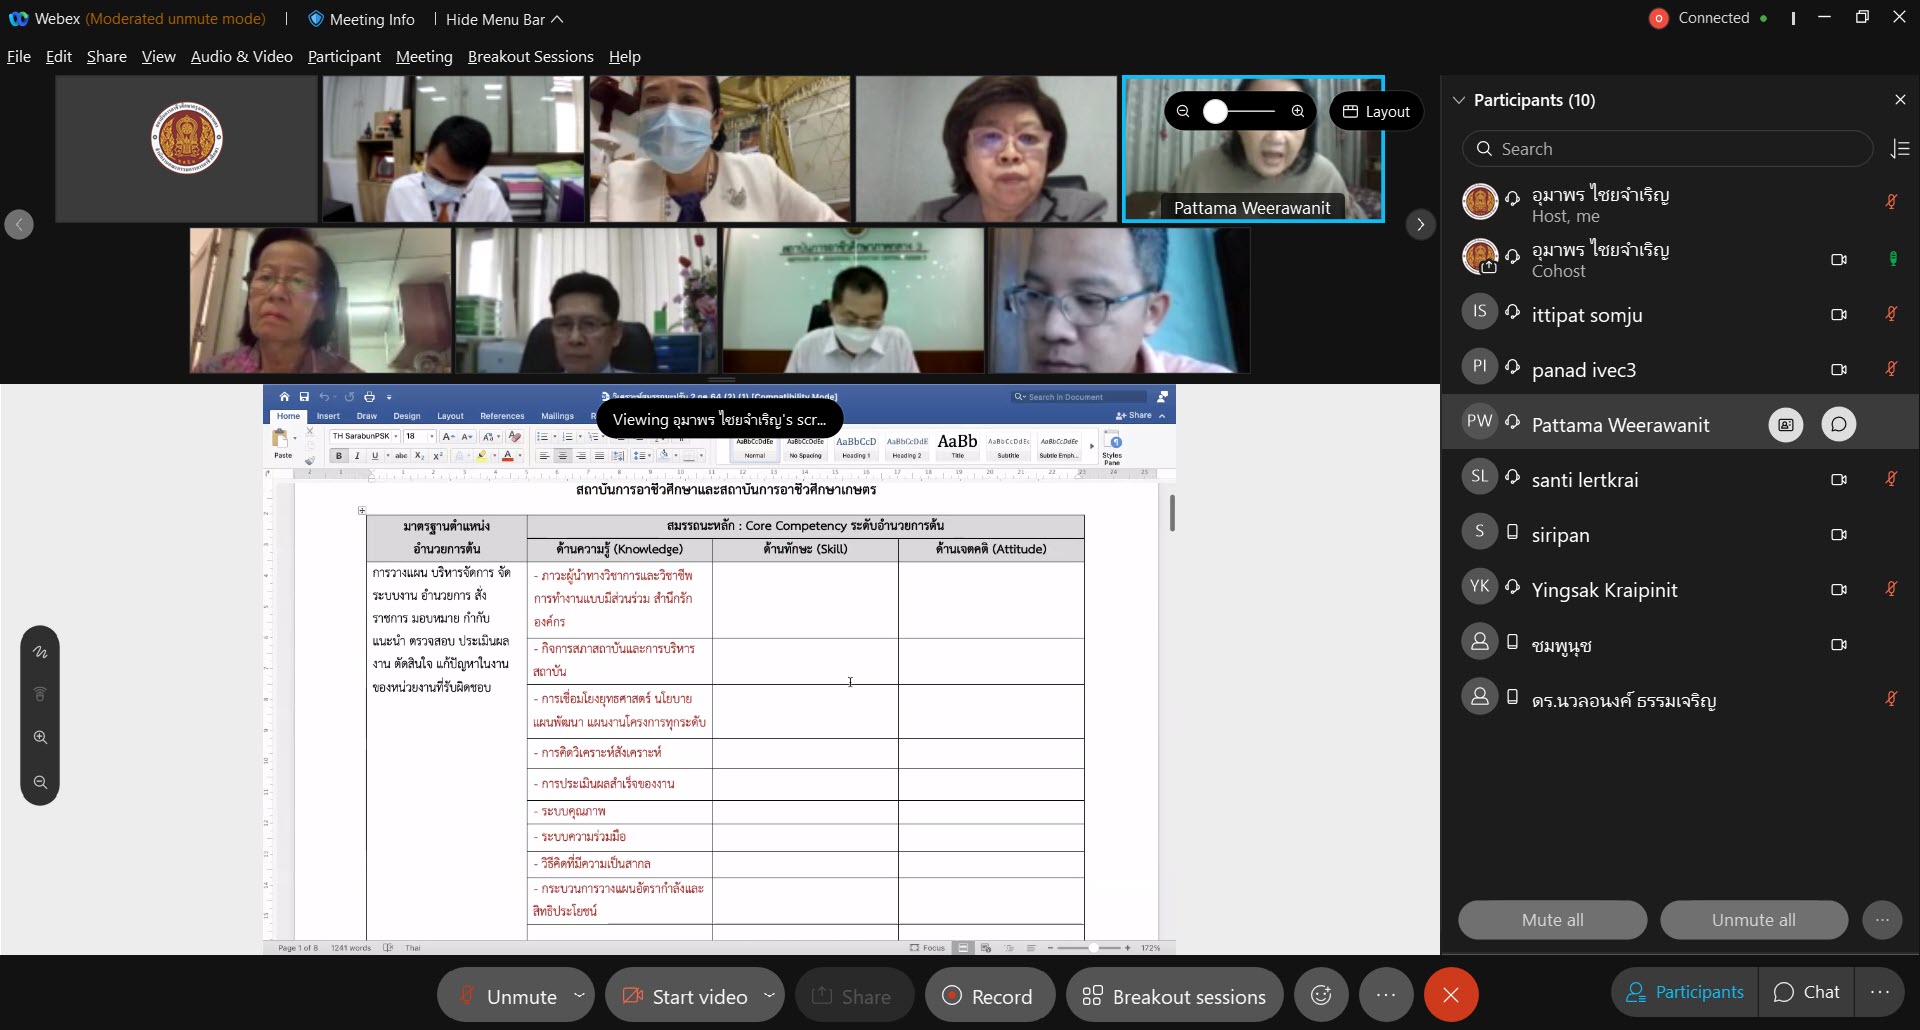Click the Mute all button
The height and width of the screenshot is (1030, 1920).
[x=1552, y=920]
